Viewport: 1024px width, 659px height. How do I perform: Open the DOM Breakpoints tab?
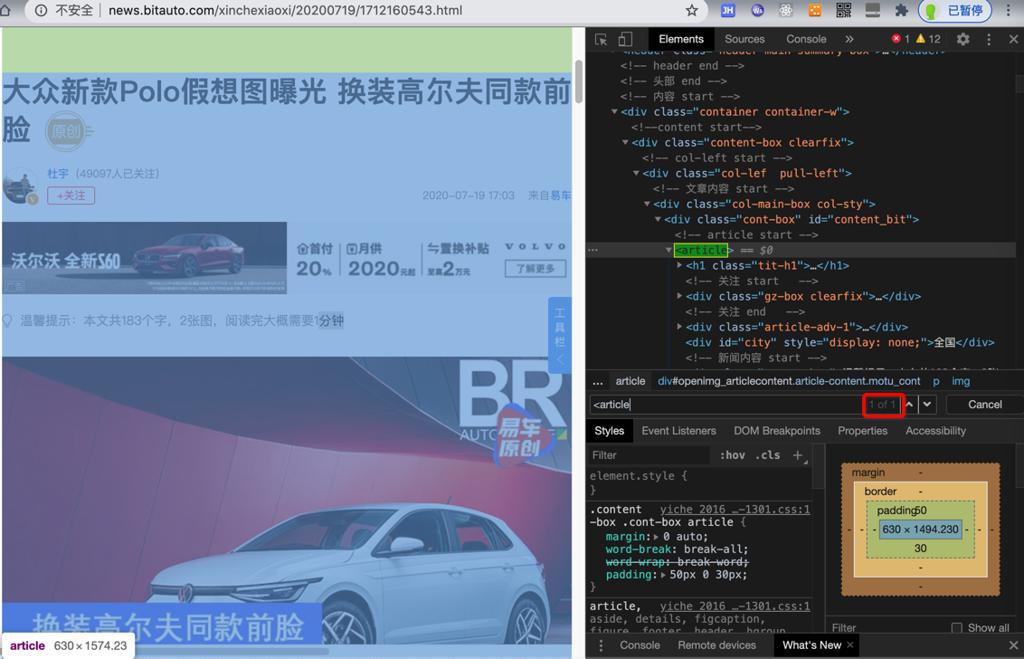776,431
